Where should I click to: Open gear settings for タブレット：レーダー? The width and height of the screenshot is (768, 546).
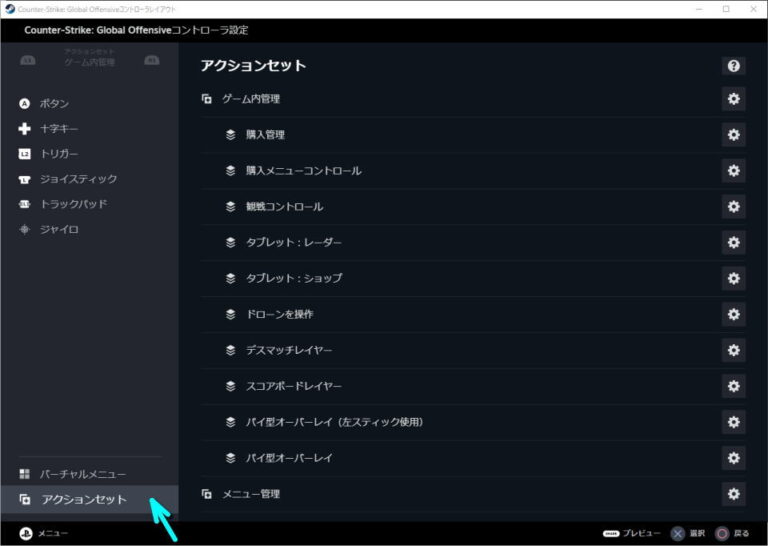coord(733,242)
